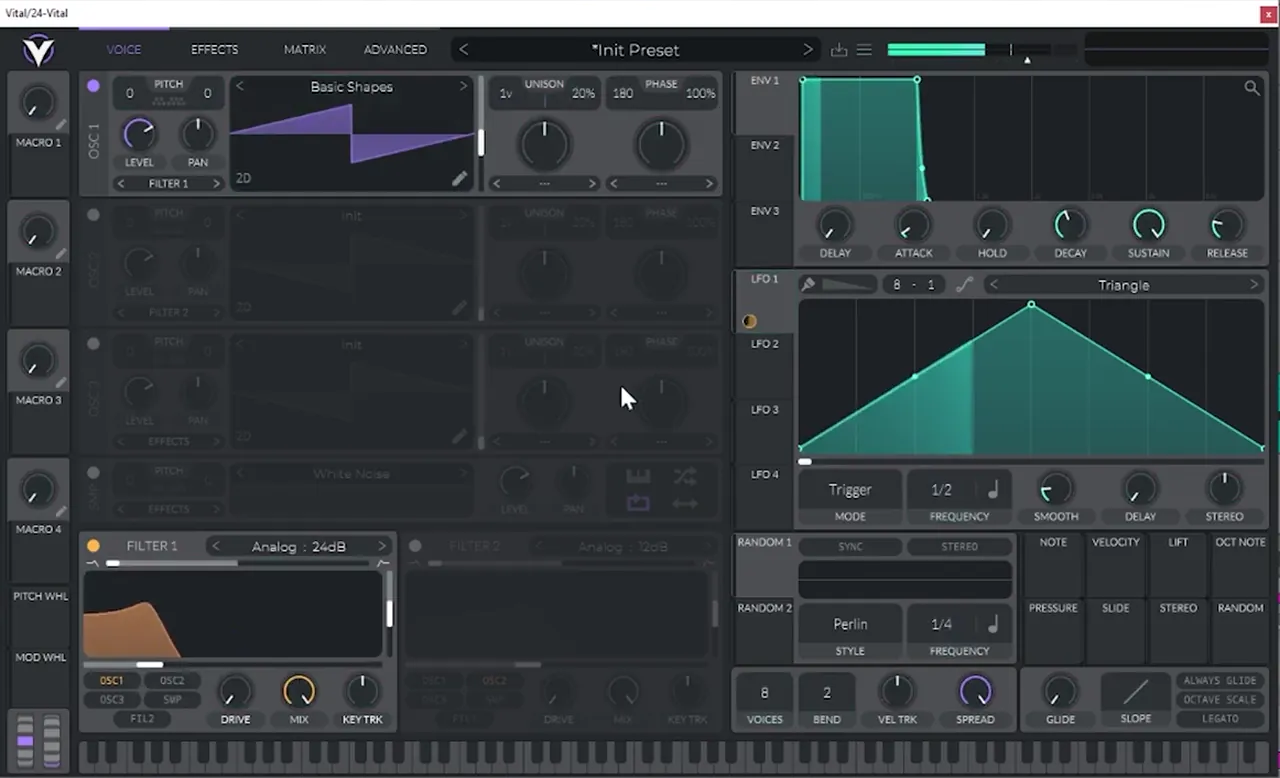The image size is (1280, 778).
Task: Click the Init Preset name display
Action: point(635,50)
